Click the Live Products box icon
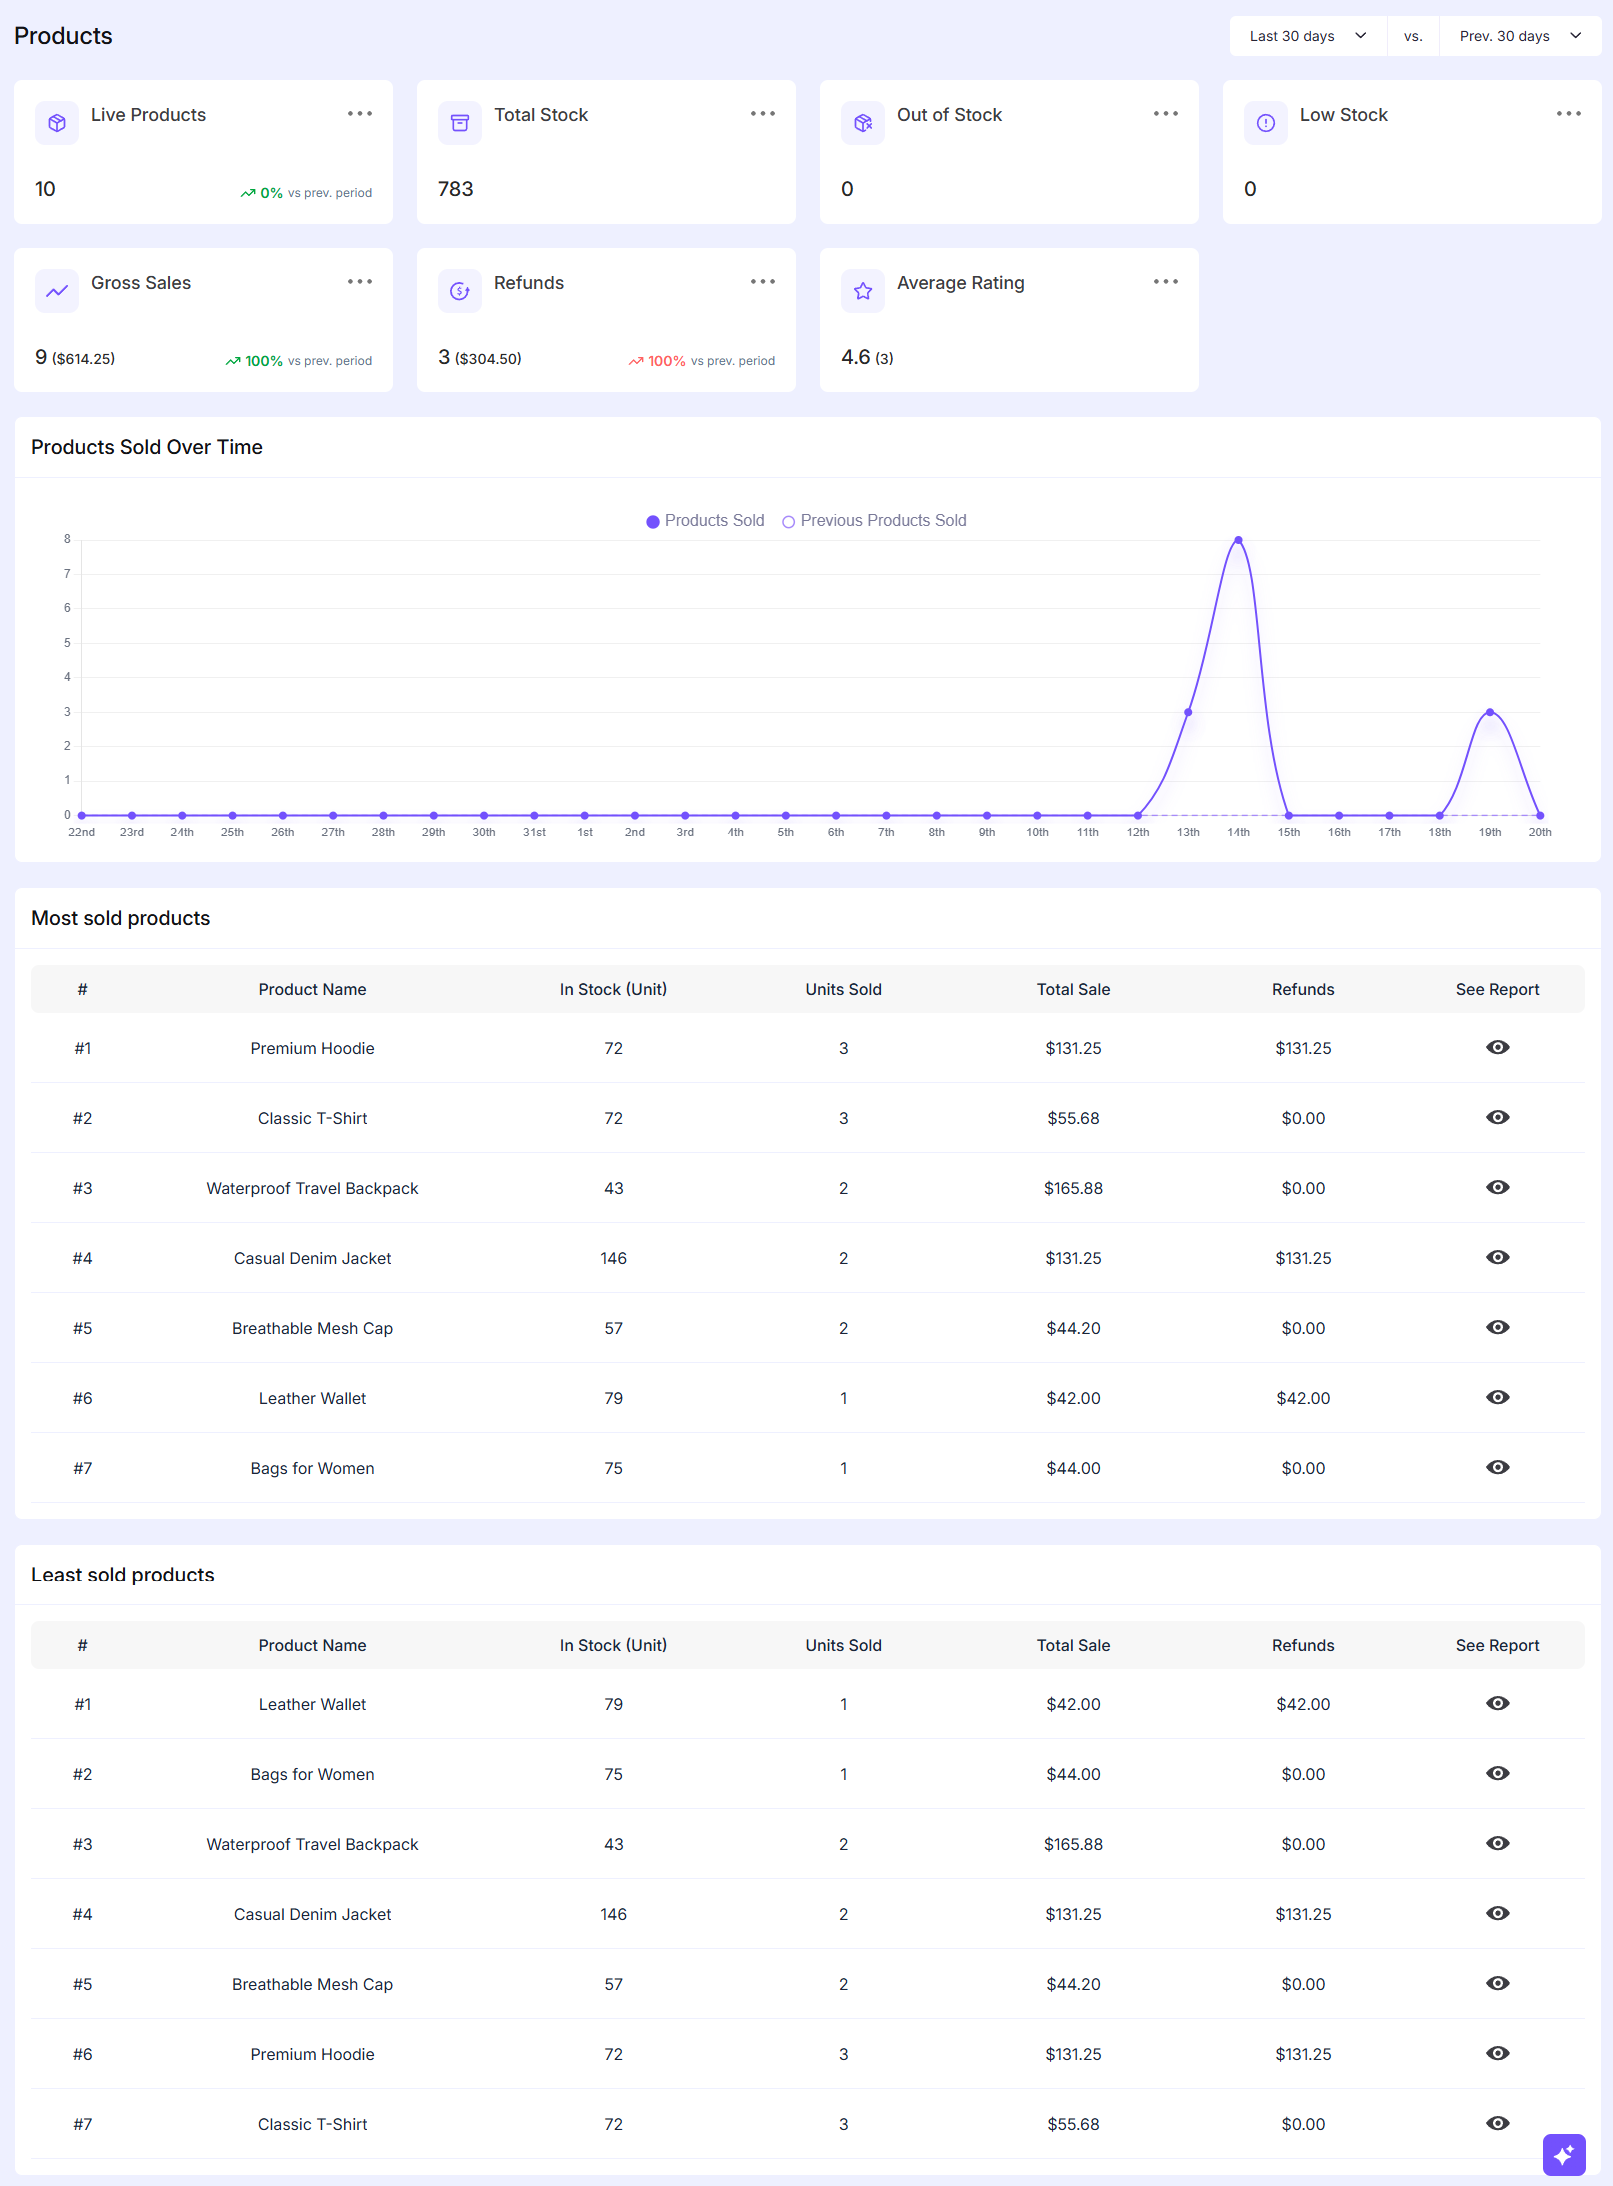 coord(57,123)
